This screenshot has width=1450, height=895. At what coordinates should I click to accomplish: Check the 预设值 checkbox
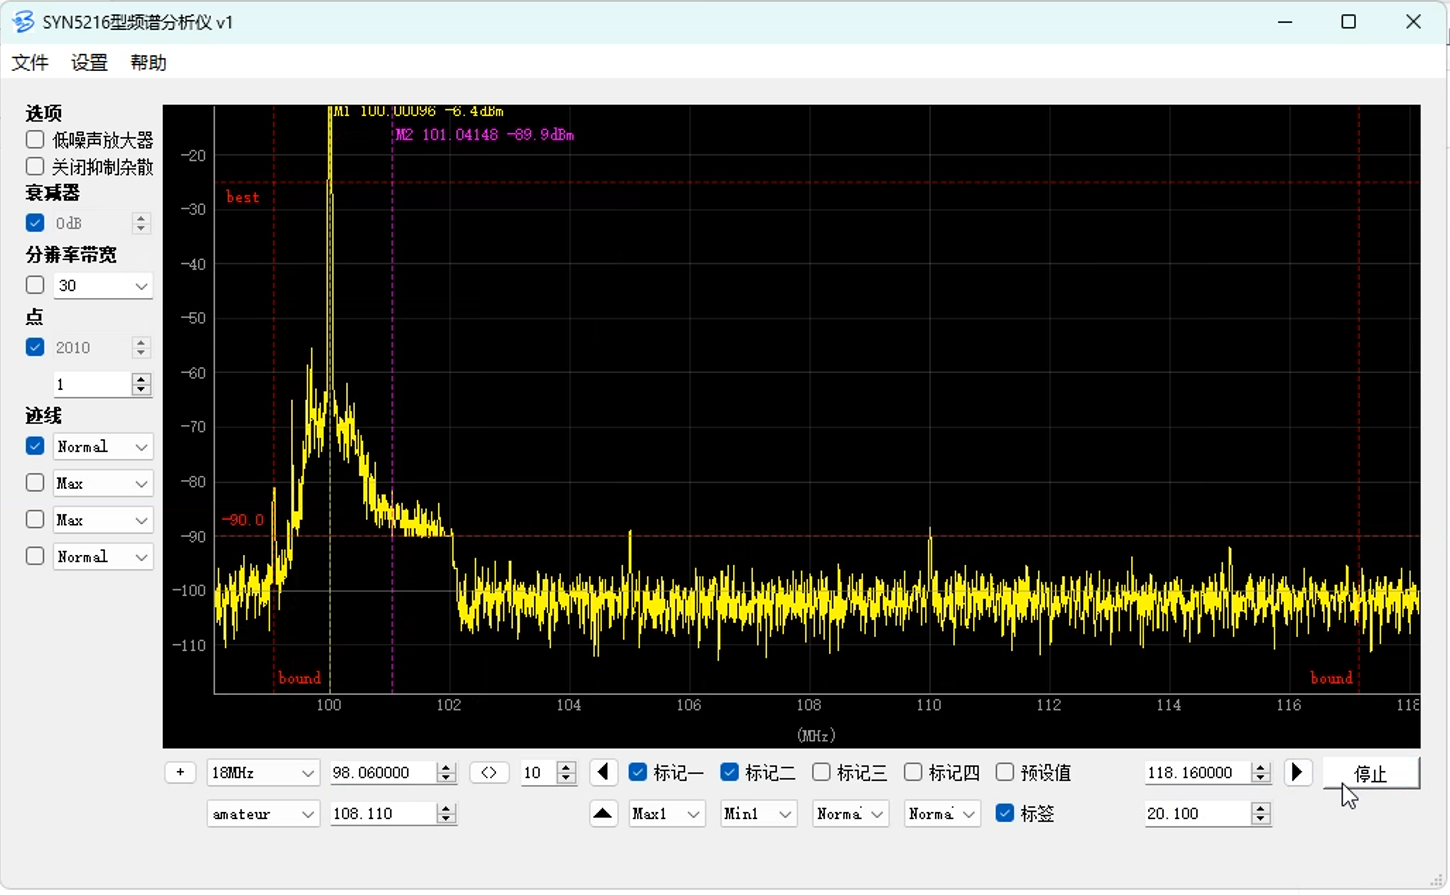tap(1005, 772)
